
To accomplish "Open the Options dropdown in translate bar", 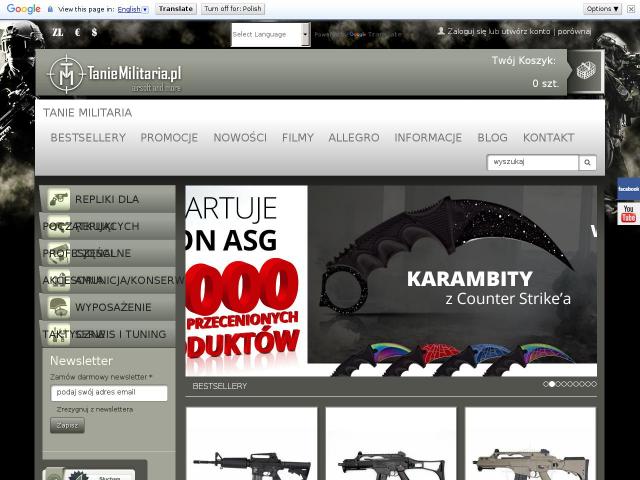I will (602, 9).
